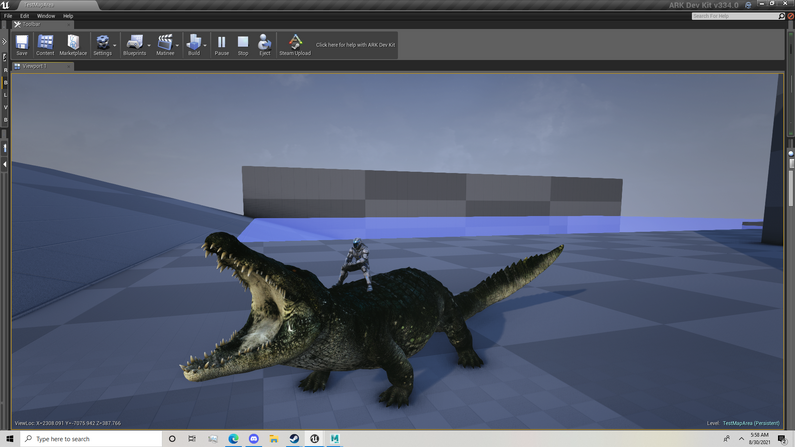Screen dimensions: 795x447
Task: Focus the Search For Help field
Action: 735,16
